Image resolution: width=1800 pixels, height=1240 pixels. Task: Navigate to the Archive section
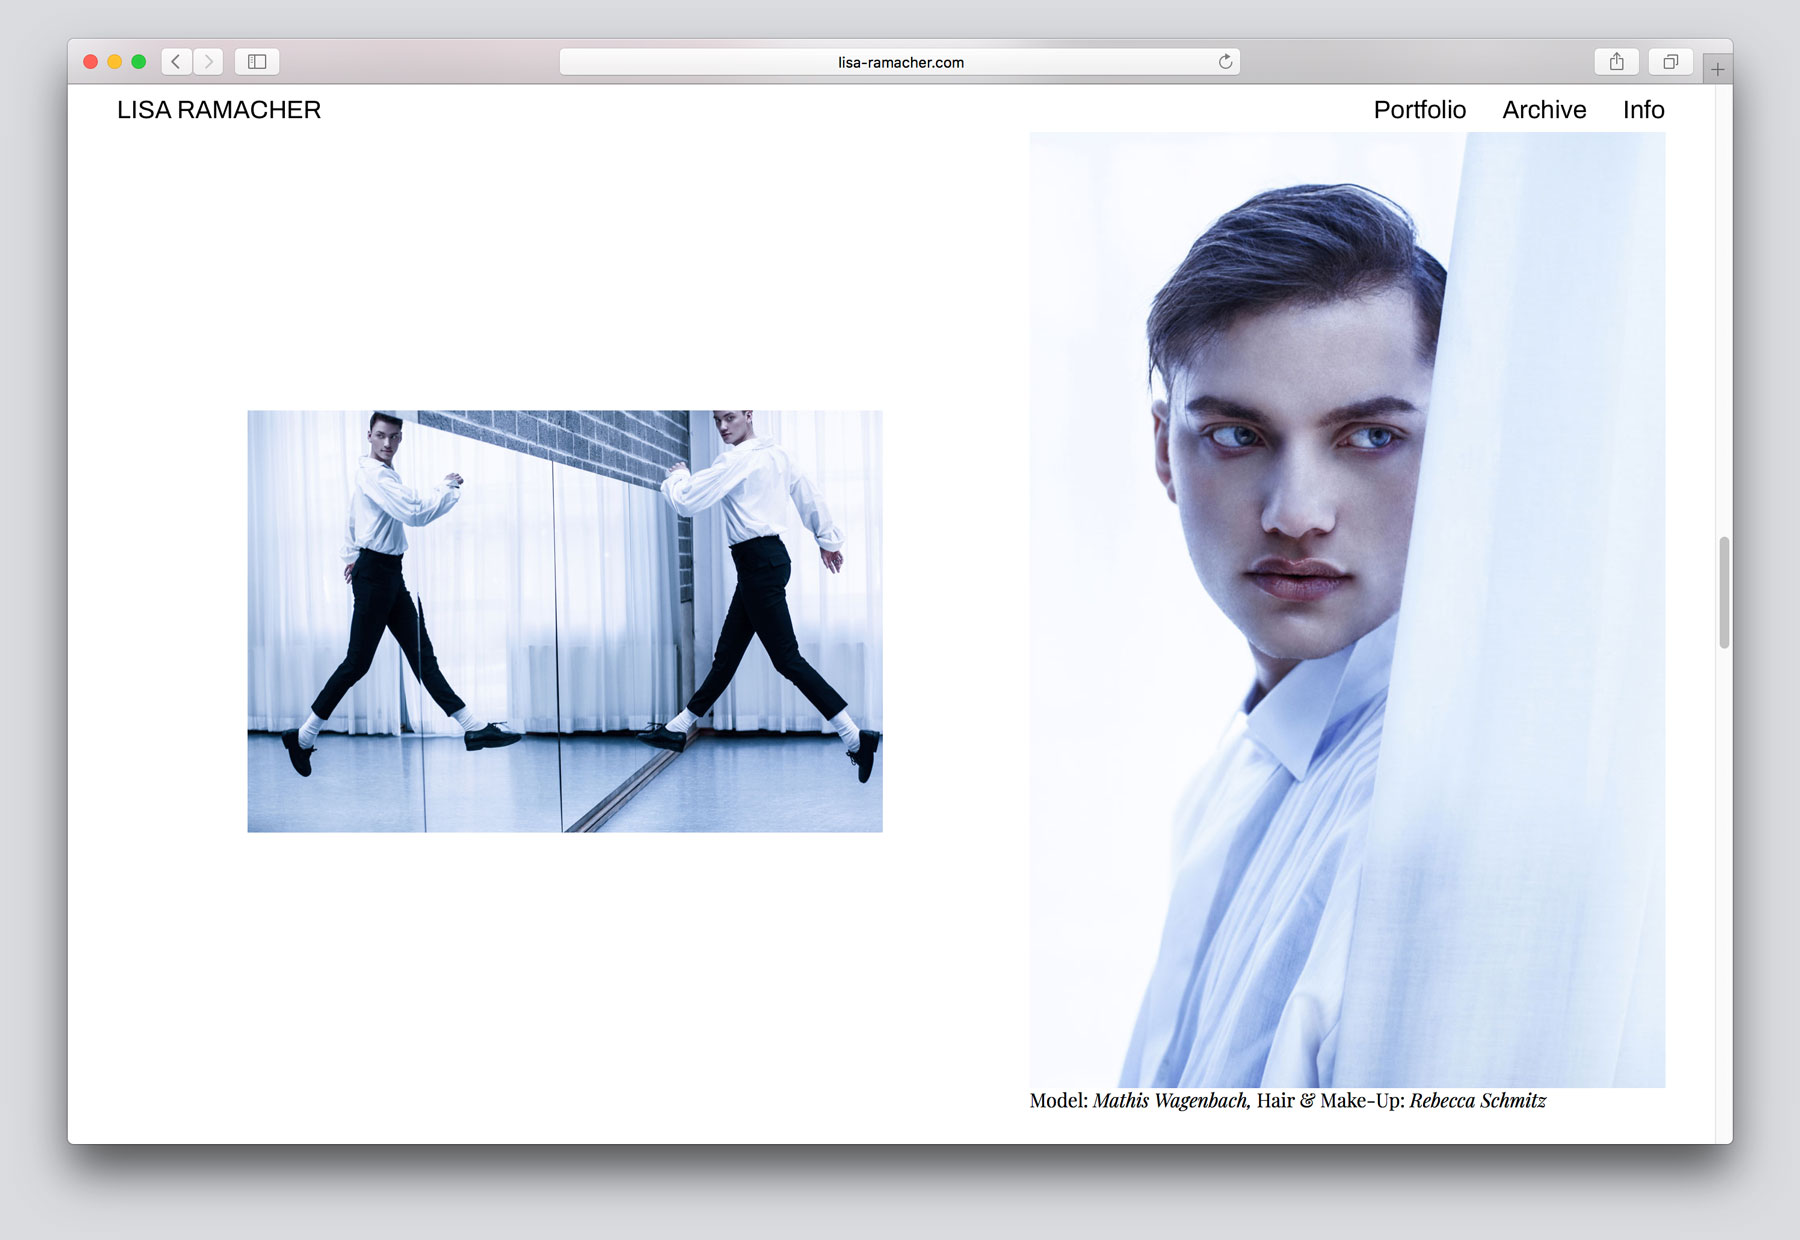[x=1544, y=110]
